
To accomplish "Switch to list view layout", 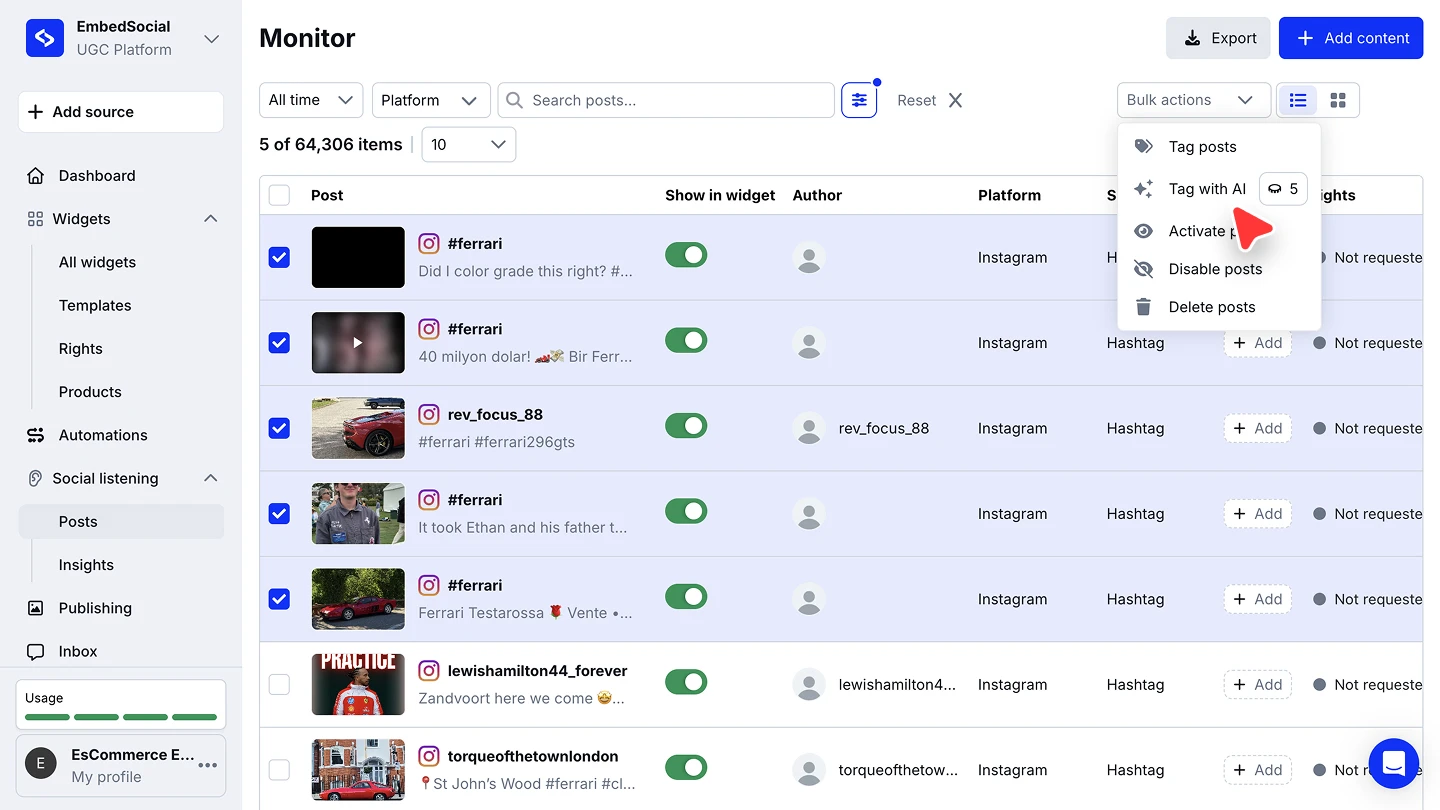I will point(1298,100).
